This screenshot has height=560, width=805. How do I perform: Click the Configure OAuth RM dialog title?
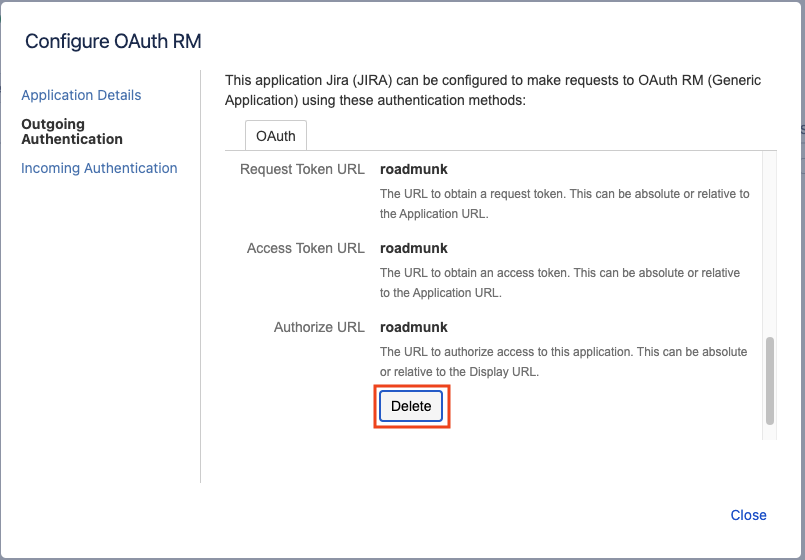pyautogui.click(x=113, y=41)
